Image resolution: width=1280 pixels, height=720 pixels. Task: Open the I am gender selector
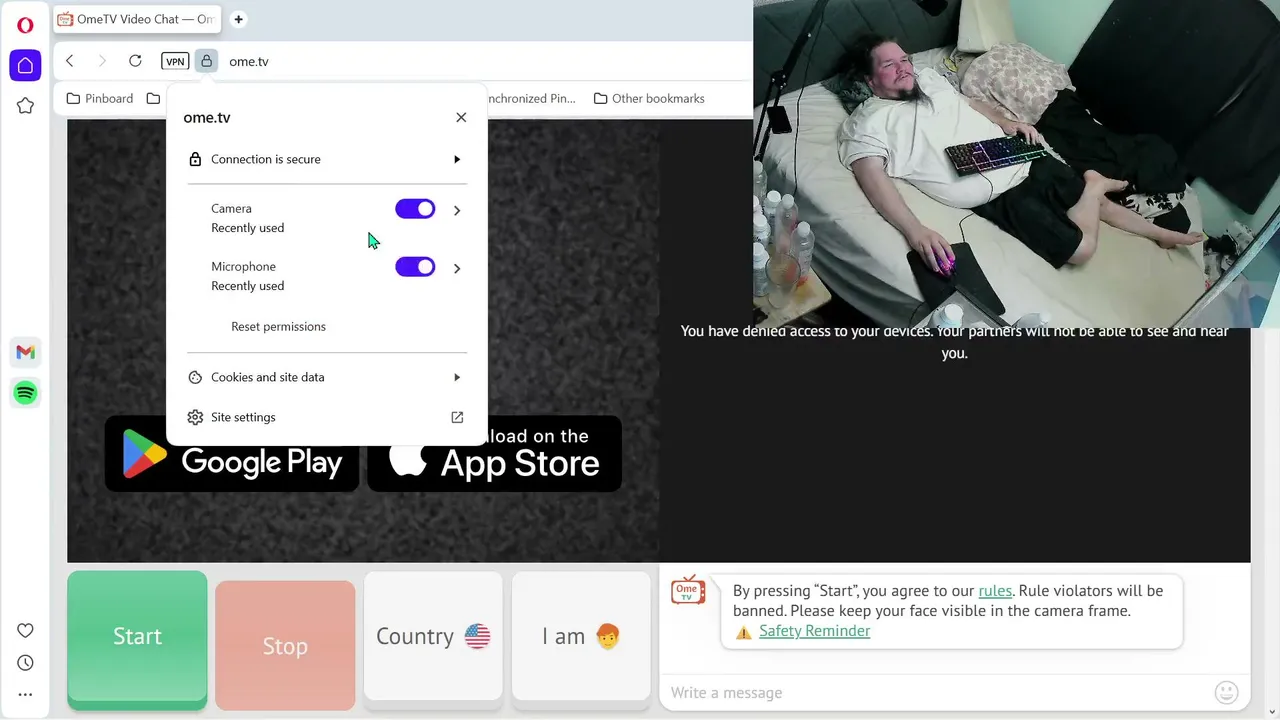pos(581,636)
